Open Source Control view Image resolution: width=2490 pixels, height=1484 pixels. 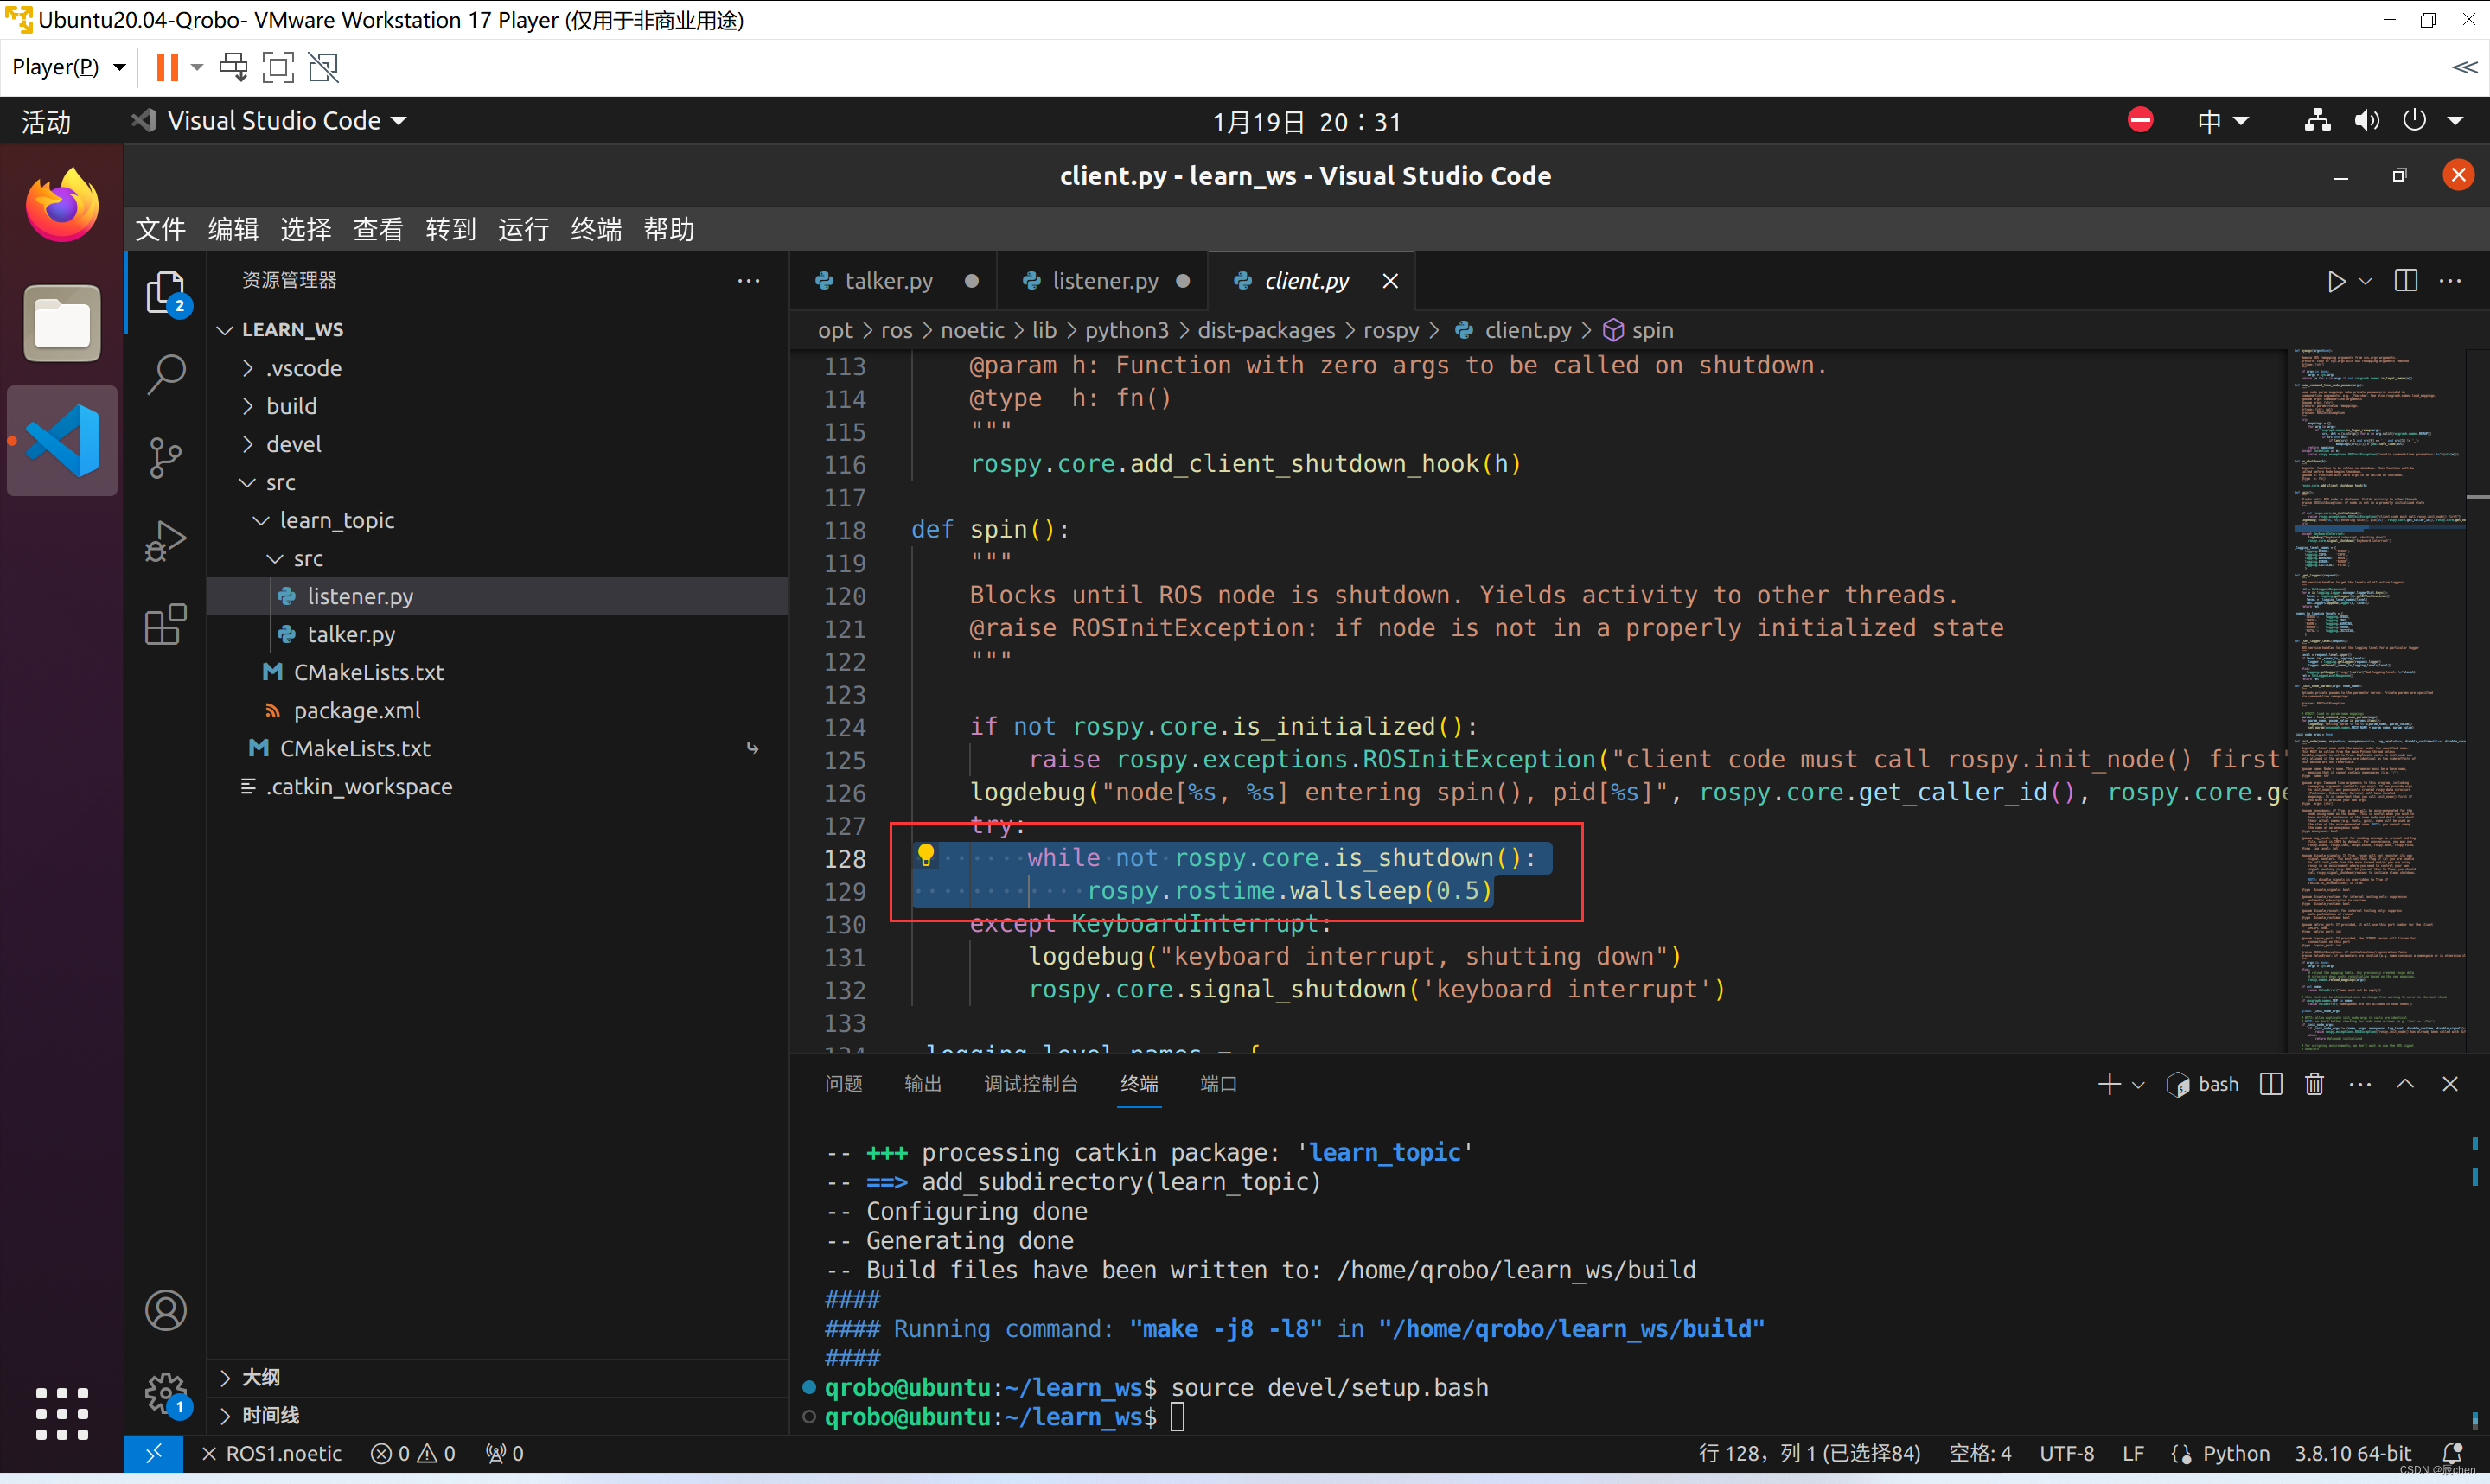pos(166,458)
